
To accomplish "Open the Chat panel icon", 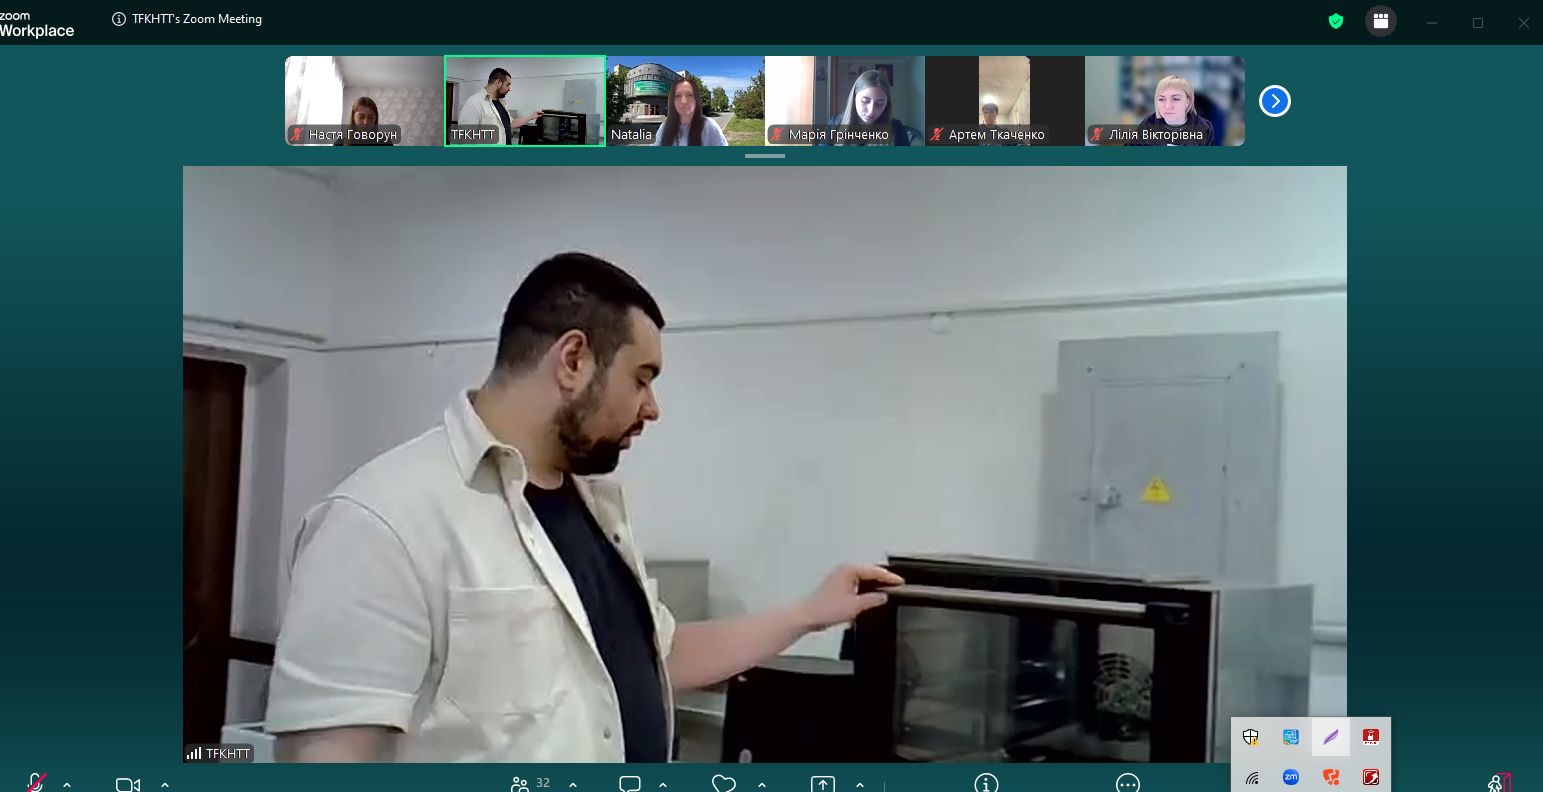I will tap(629, 784).
